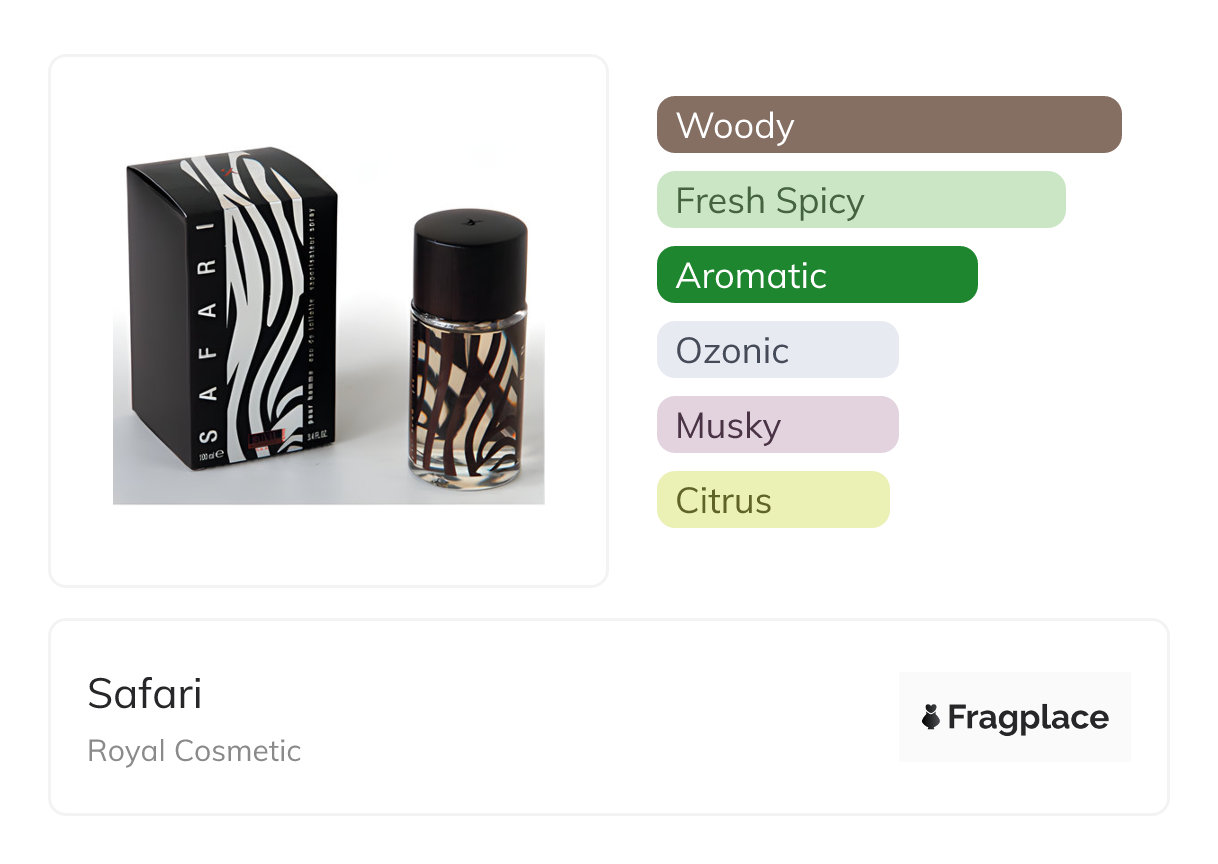Click the small emblem on top of the bottle cap
This screenshot has height=864, width=1218.
click(471, 220)
